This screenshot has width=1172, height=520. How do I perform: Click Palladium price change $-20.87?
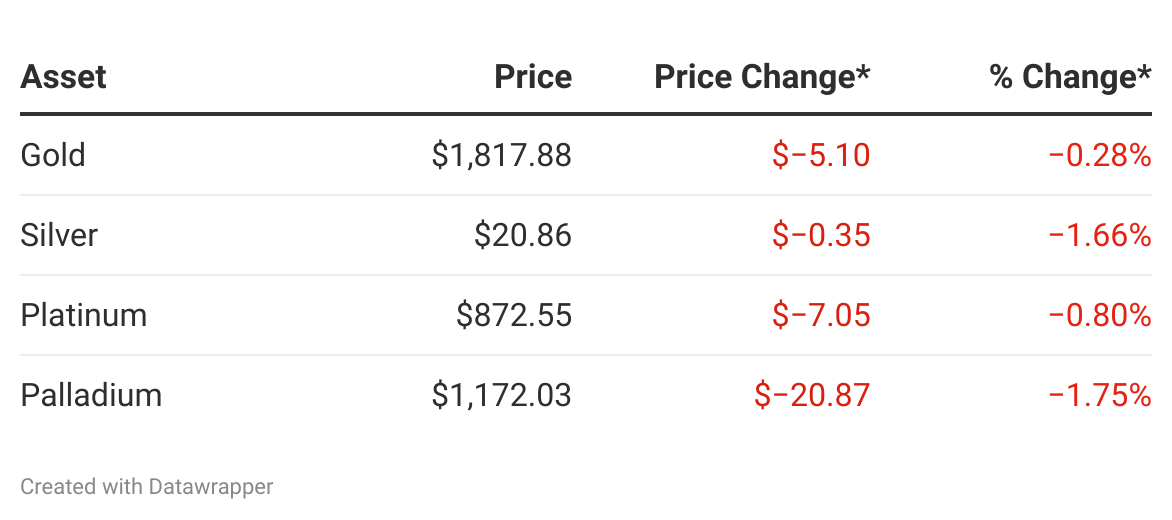(x=812, y=395)
